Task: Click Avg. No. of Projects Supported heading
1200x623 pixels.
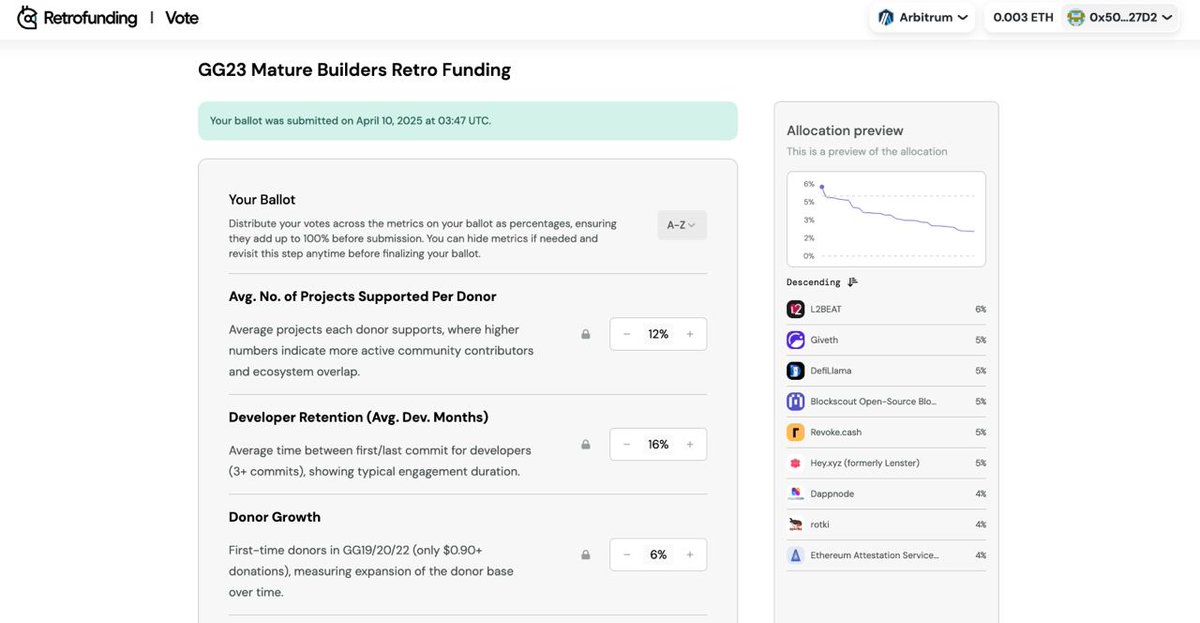Action: tap(363, 296)
